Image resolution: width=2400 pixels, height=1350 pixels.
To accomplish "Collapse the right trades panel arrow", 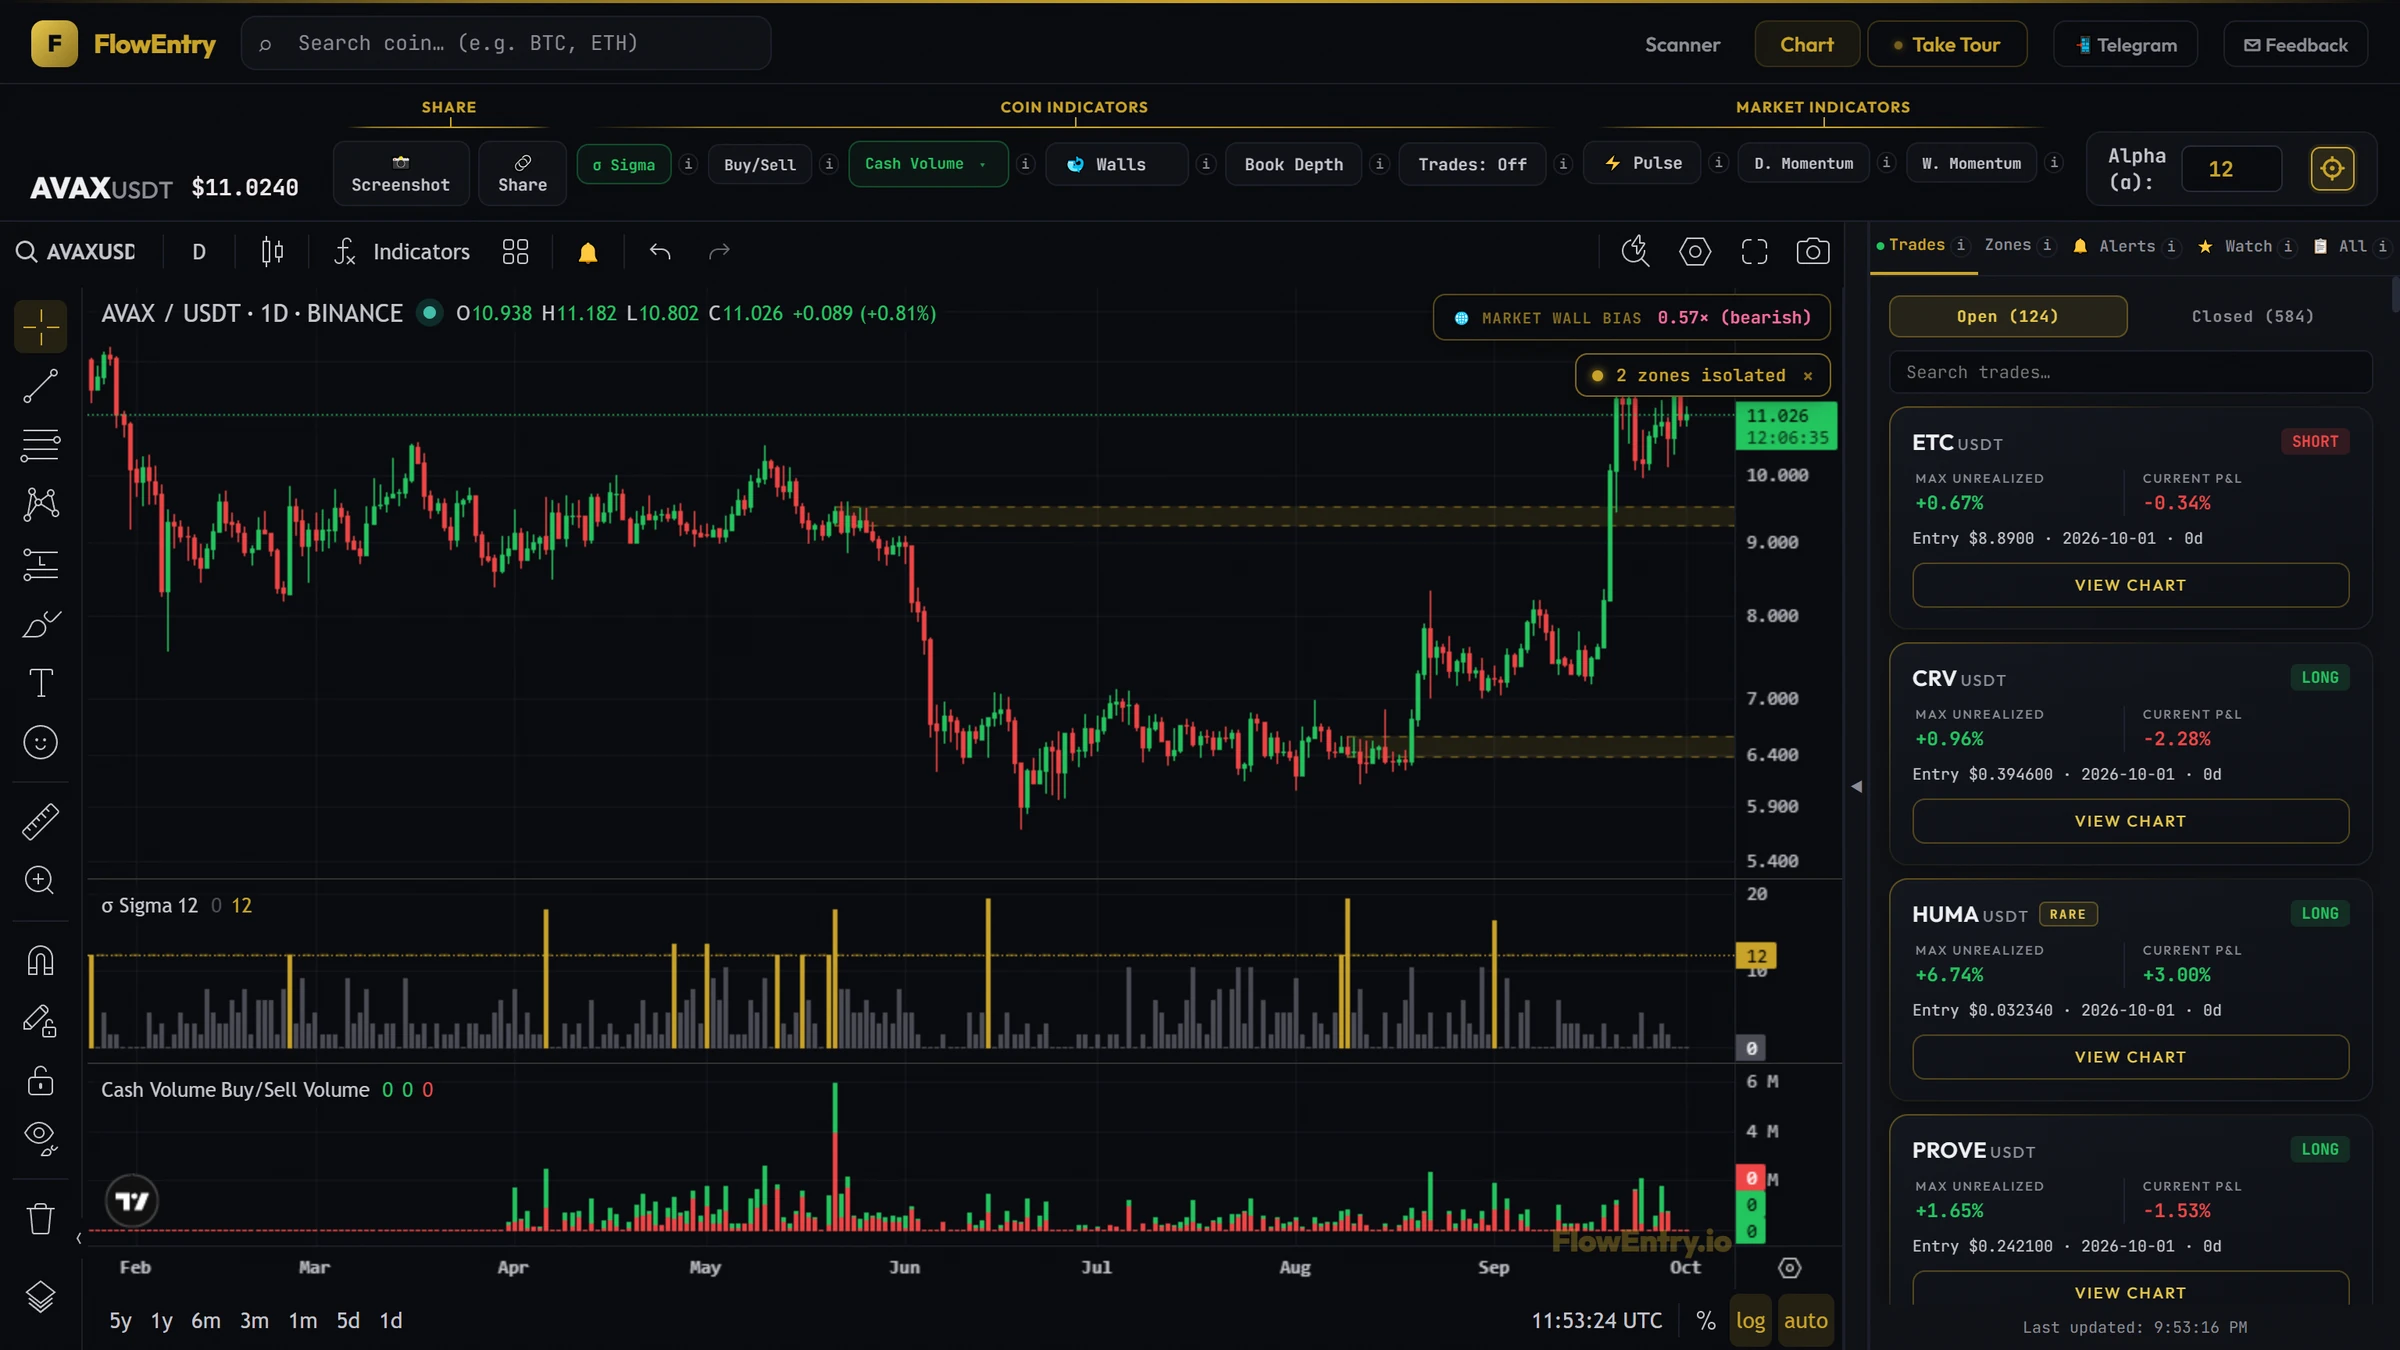I will pyautogui.click(x=1857, y=787).
